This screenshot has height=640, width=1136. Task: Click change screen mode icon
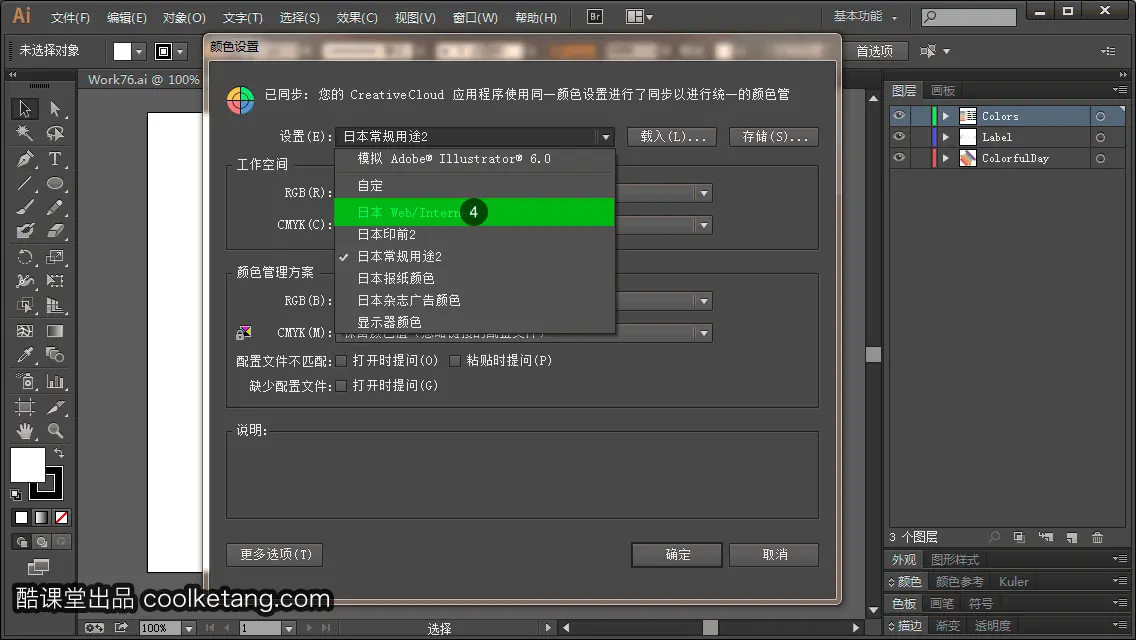click(38, 567)
